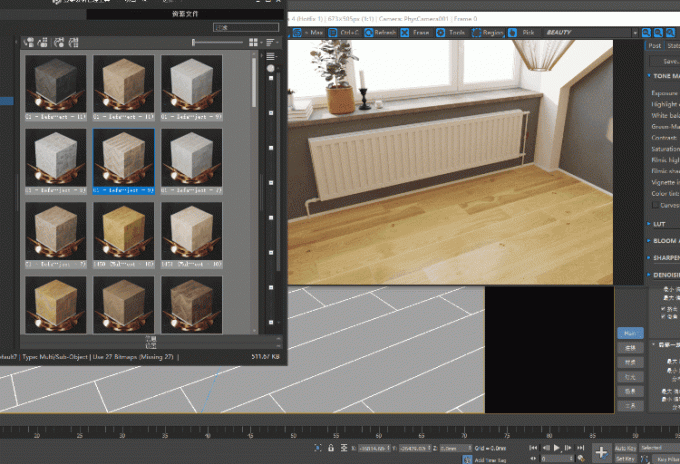Toggle the Set Key mode button
This screenshot has width=680, height=464.
pos(625,458)
